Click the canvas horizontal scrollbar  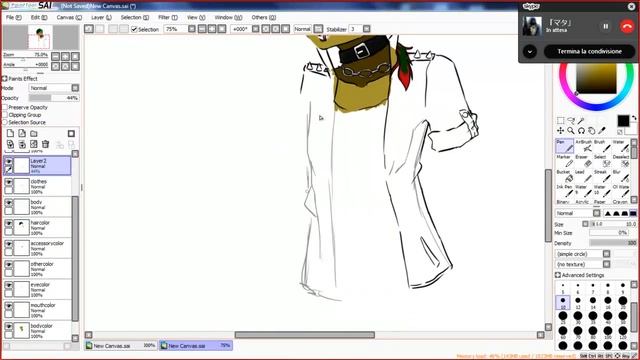(x=304, y=335)
